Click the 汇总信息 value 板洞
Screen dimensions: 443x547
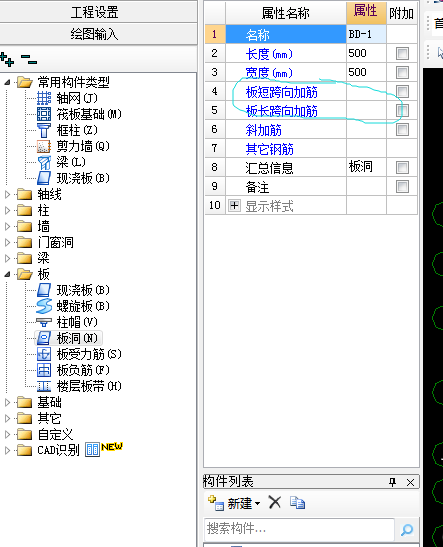366,167
